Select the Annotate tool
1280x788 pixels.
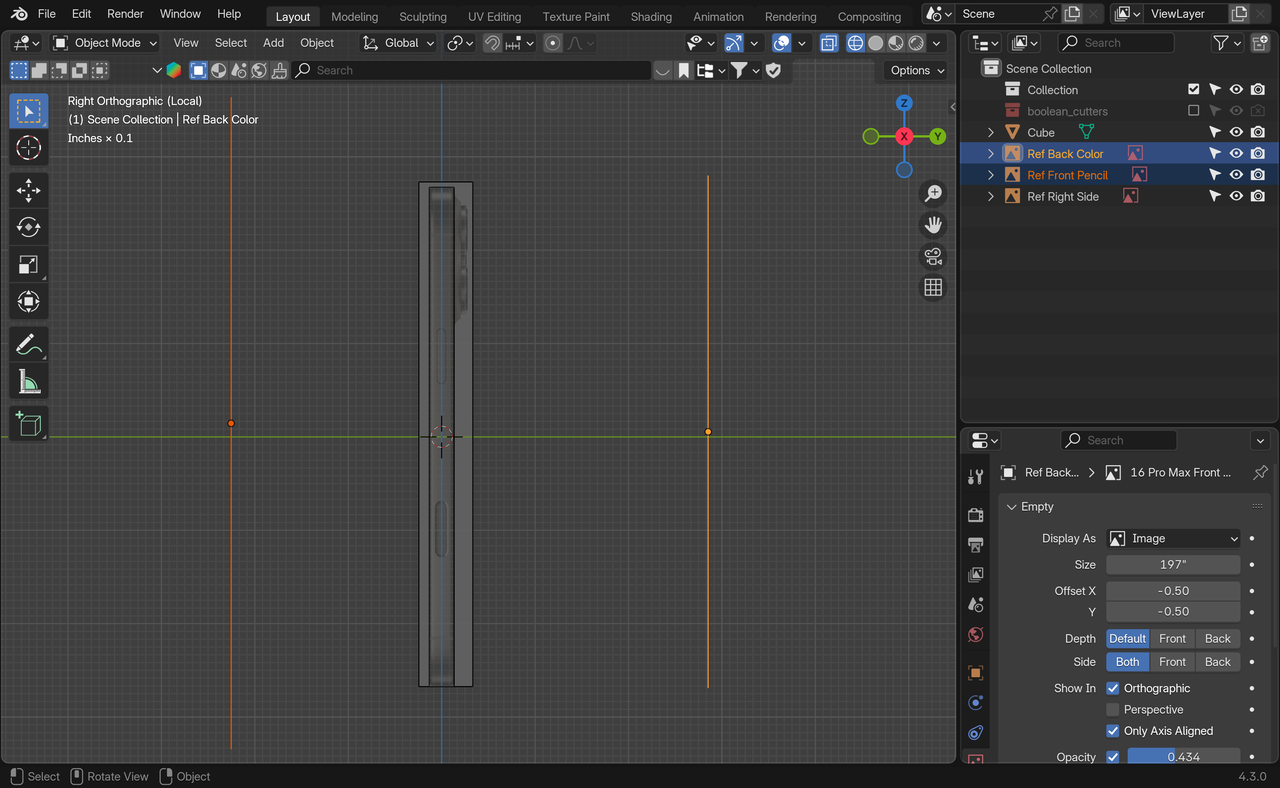29,344
